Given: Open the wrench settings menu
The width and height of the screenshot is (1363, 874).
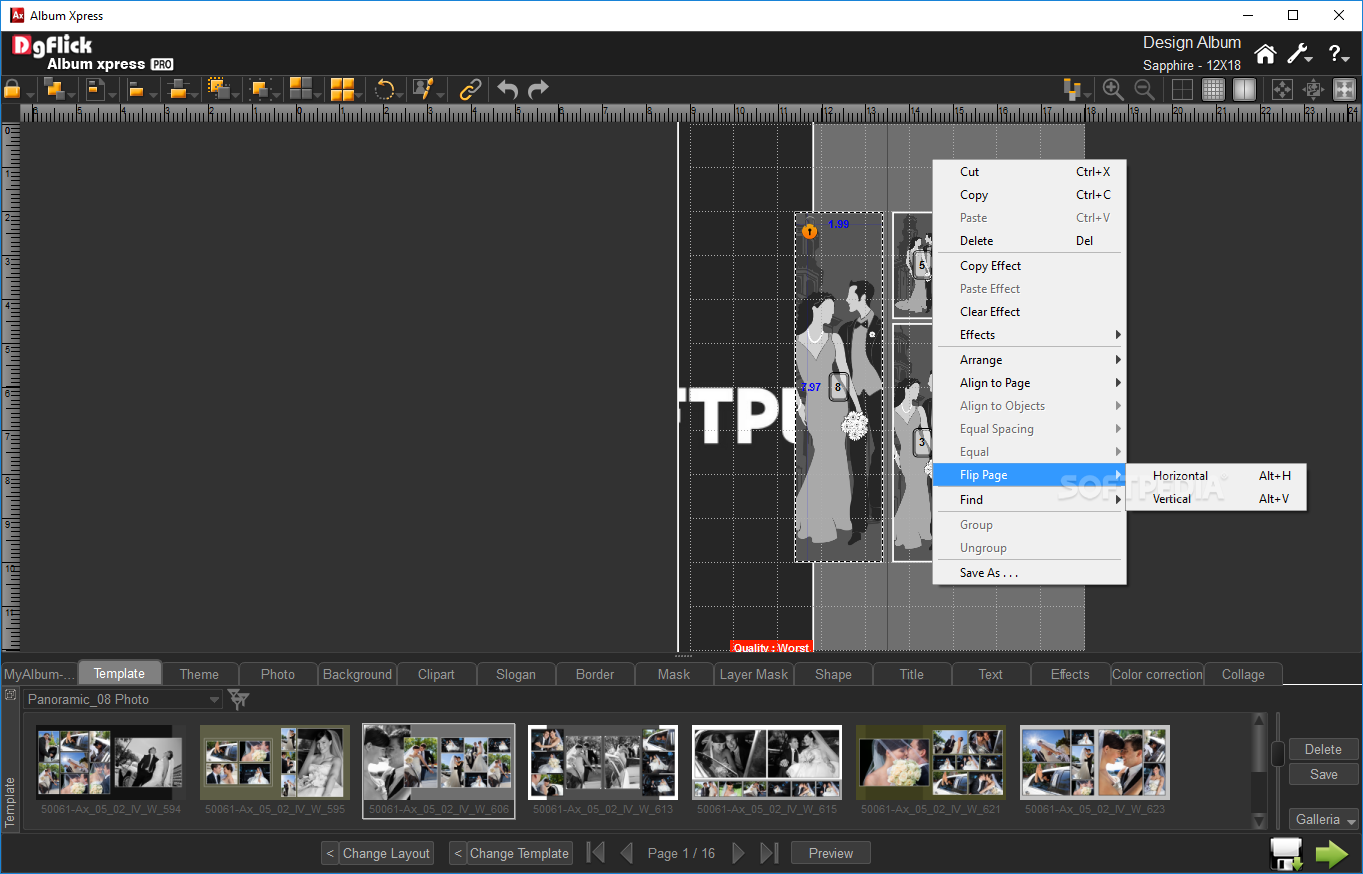Looking at the screenshot, I should click(1298, 54).
